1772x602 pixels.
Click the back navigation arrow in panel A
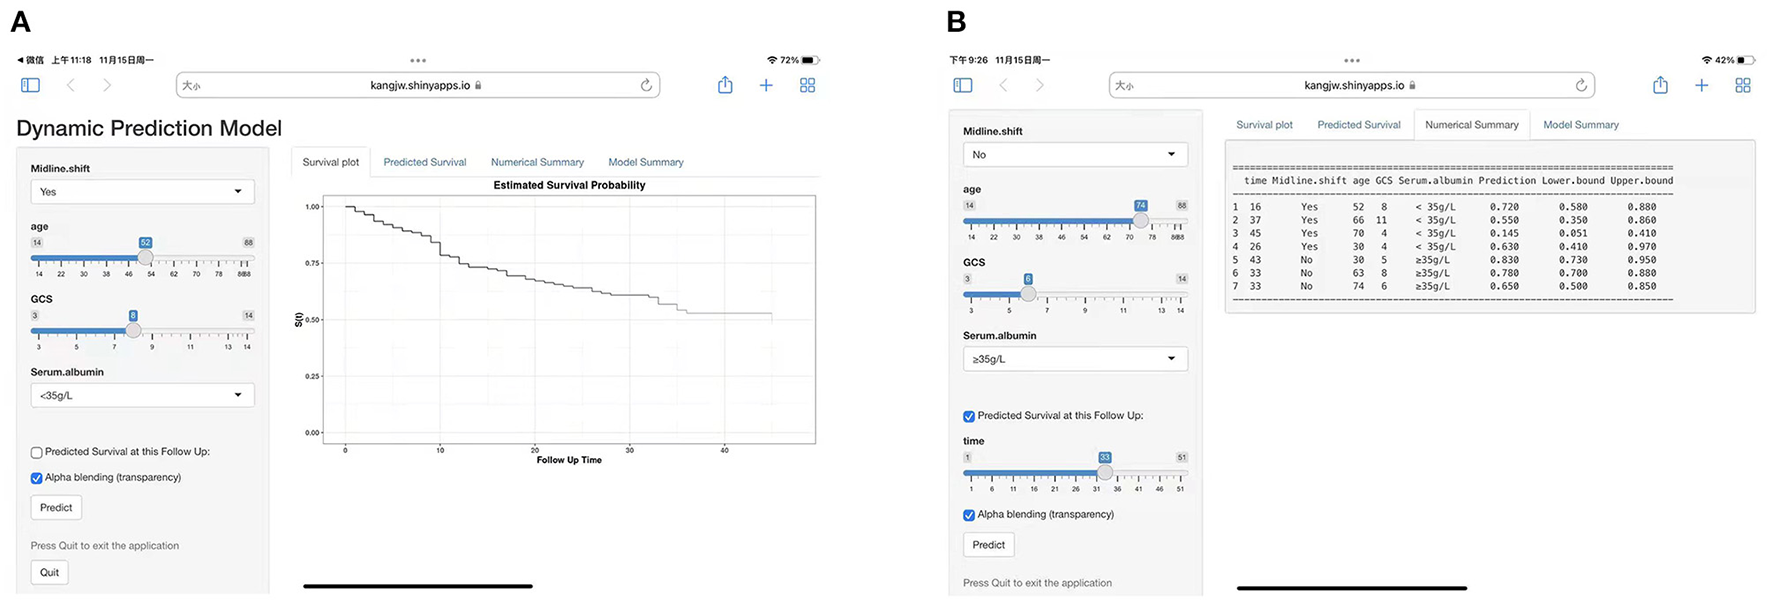70,85
